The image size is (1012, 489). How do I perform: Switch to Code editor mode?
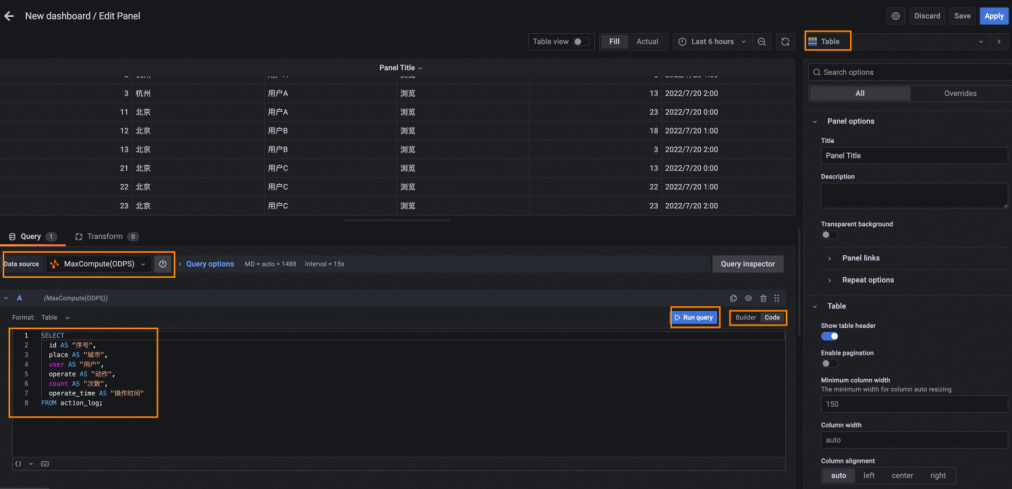772,317
